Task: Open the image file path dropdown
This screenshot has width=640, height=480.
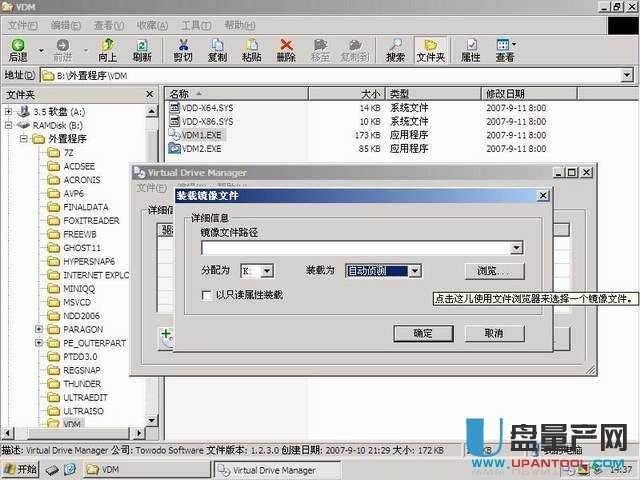Action: click(x=516, y=247)
